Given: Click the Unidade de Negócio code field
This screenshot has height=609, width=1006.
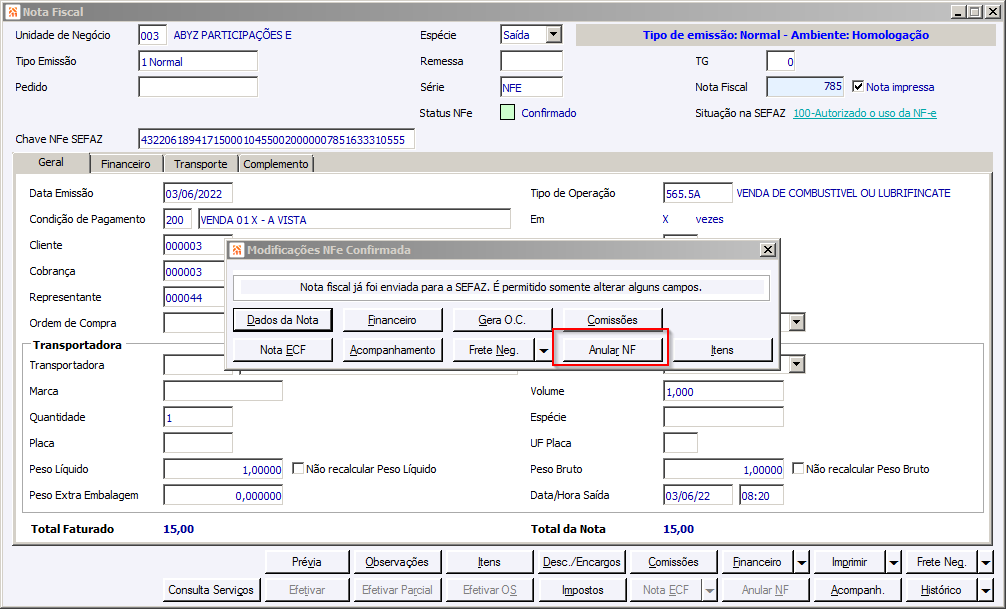Looking at the screenshot, I should [x=152, y=35].
